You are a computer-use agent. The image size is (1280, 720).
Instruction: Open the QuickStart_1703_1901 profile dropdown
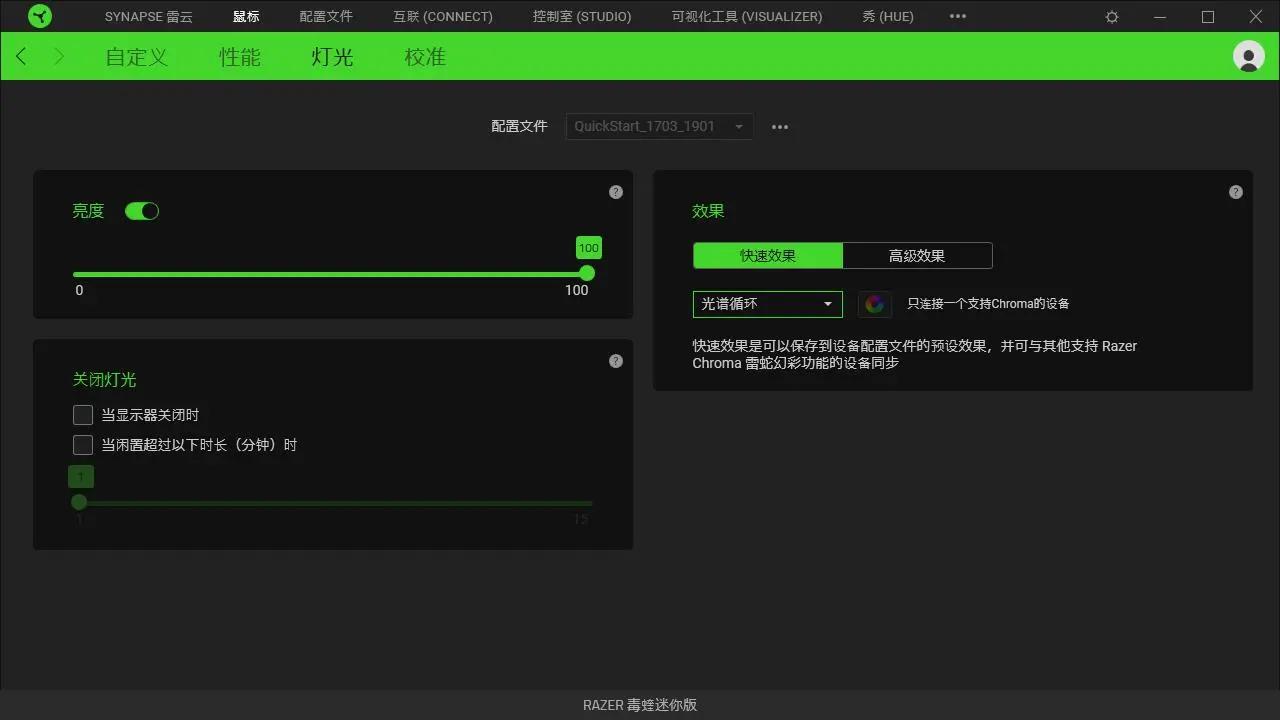(x=658, y=126)
